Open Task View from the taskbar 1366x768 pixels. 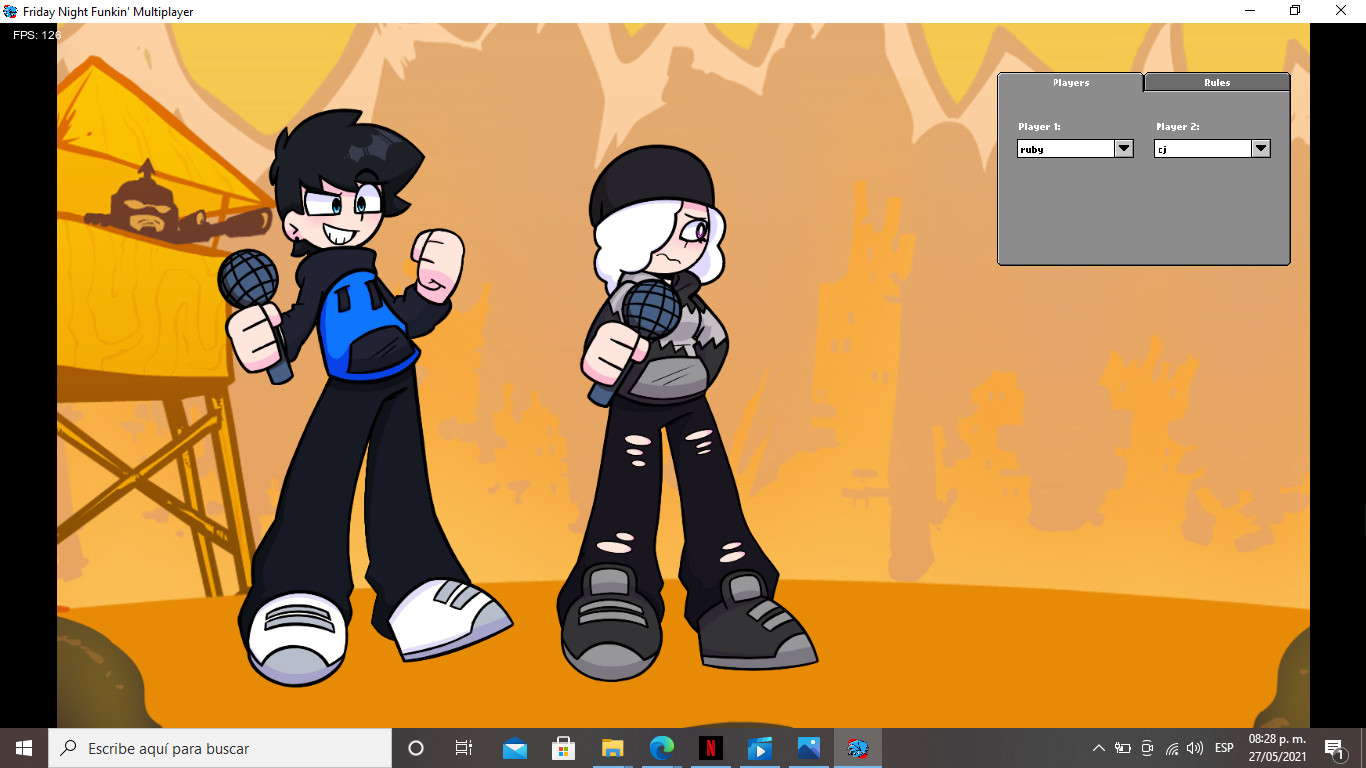point(464,748)
